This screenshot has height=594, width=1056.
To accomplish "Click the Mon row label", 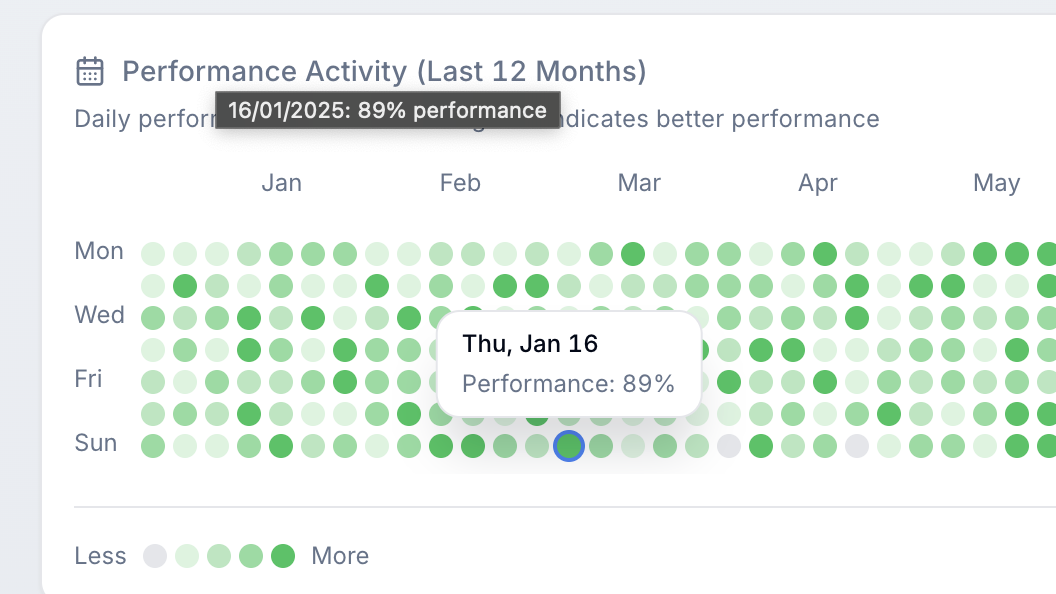I will pyautogui.click(x=99, y=251).
